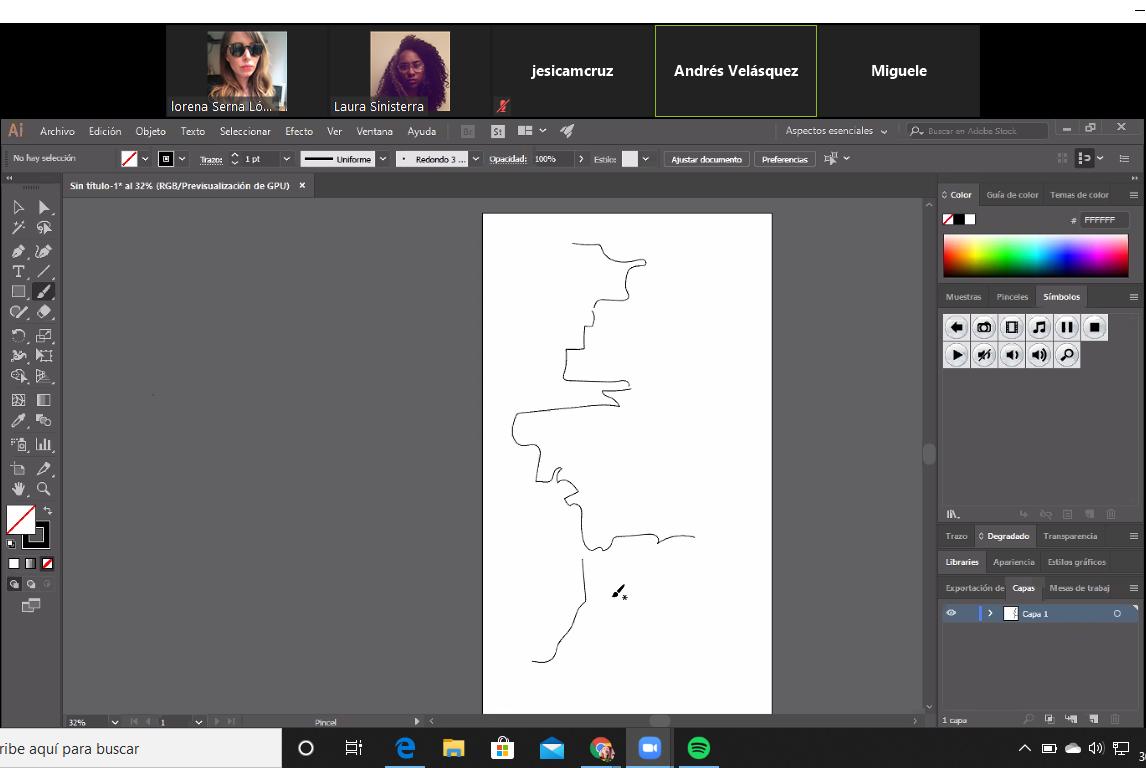Pick the Shaper tool

click(18, 312)
